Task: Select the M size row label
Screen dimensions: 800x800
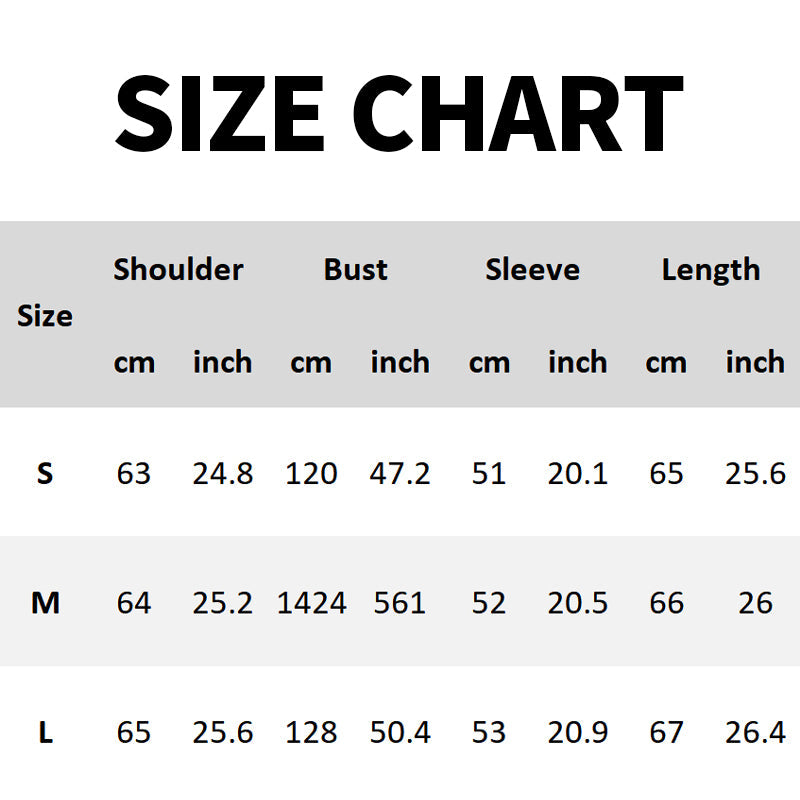Action: click(45, 603)
